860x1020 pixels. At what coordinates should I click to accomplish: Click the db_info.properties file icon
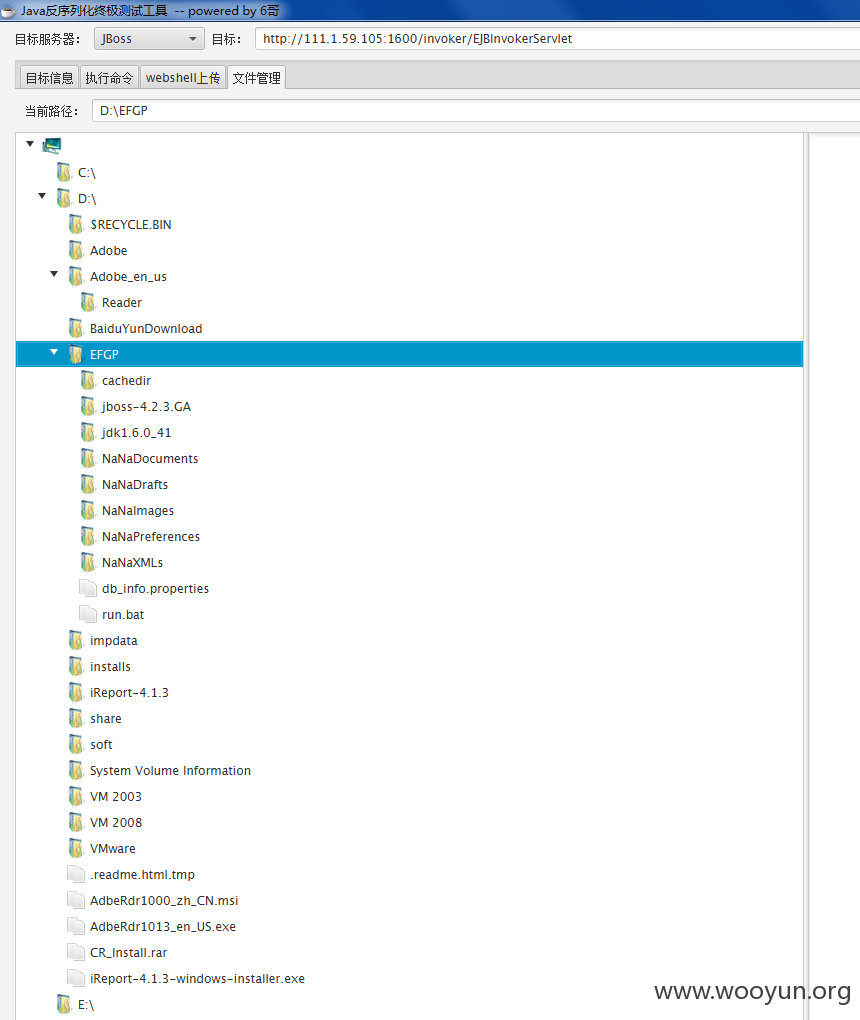pyautogui.click(x=88, y=588)
